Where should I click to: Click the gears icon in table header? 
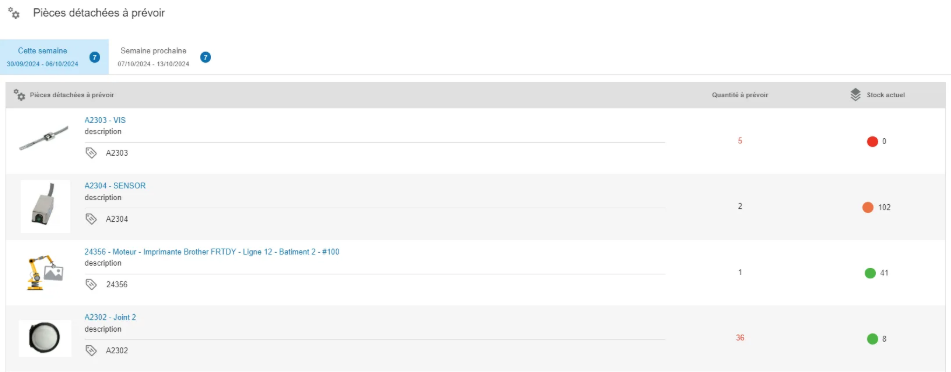19,95
